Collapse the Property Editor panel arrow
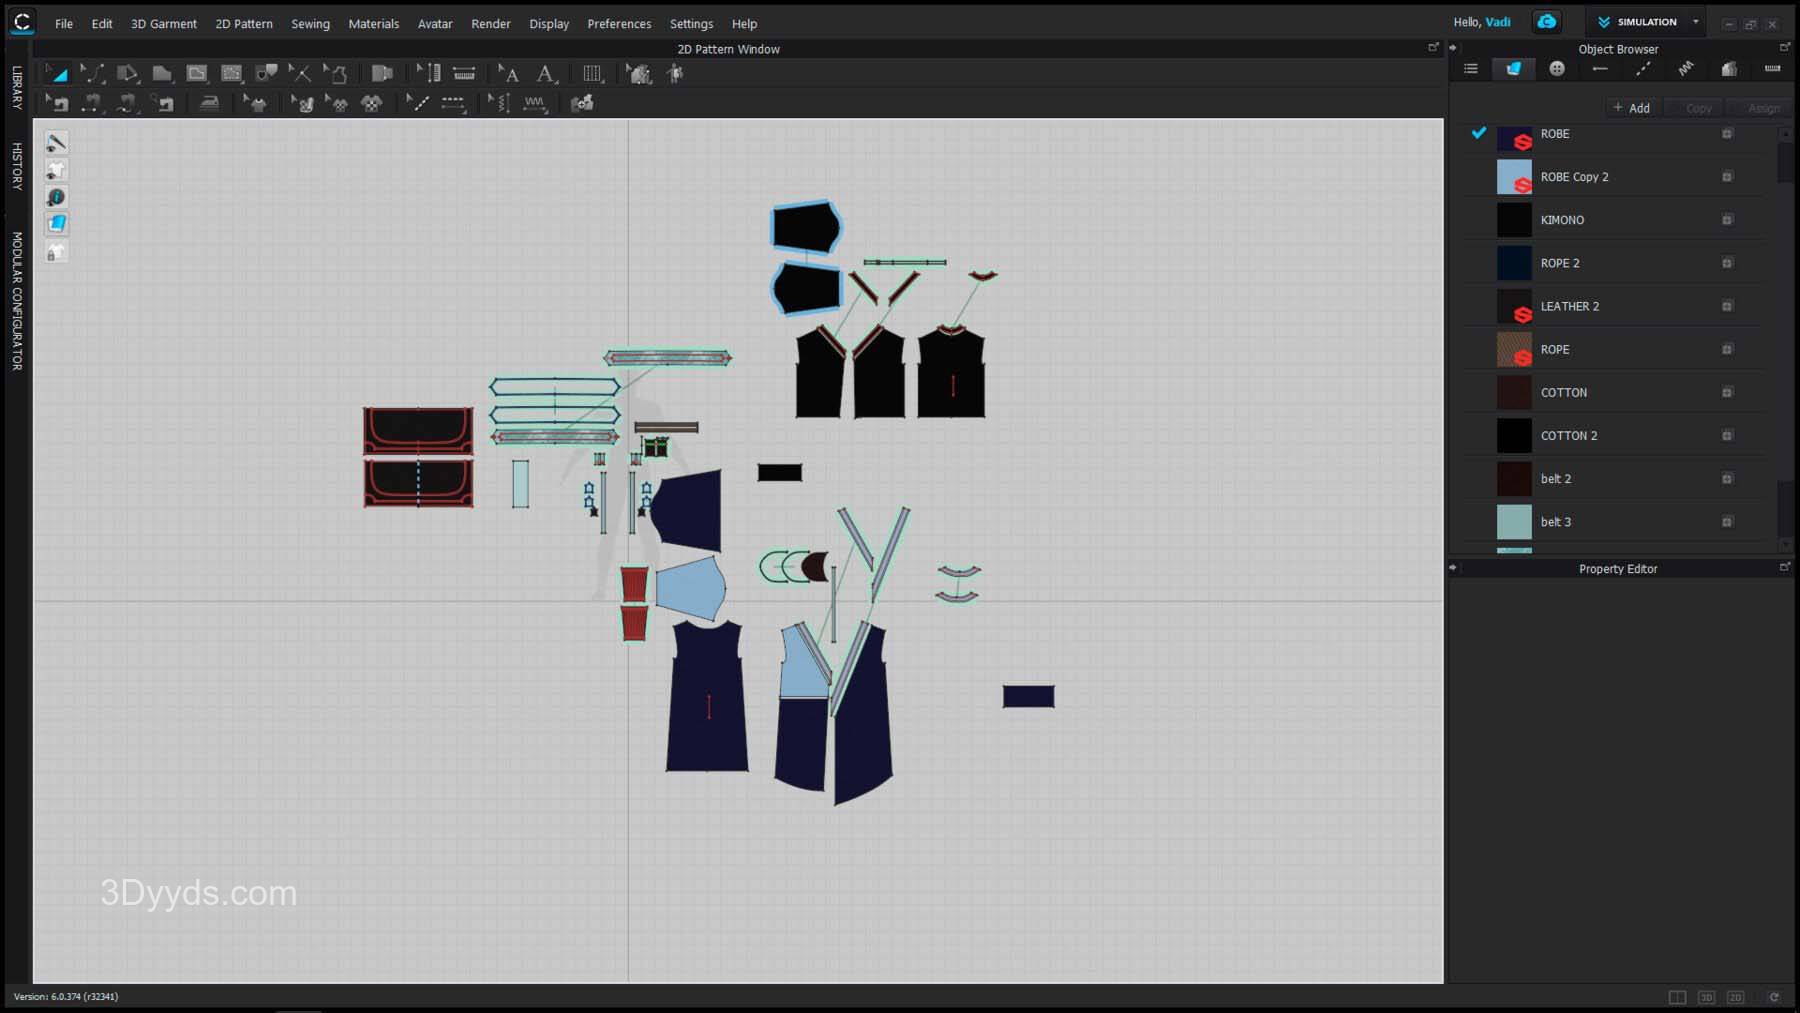Screen dimensions: 1800x1013 coord(1453,568)
